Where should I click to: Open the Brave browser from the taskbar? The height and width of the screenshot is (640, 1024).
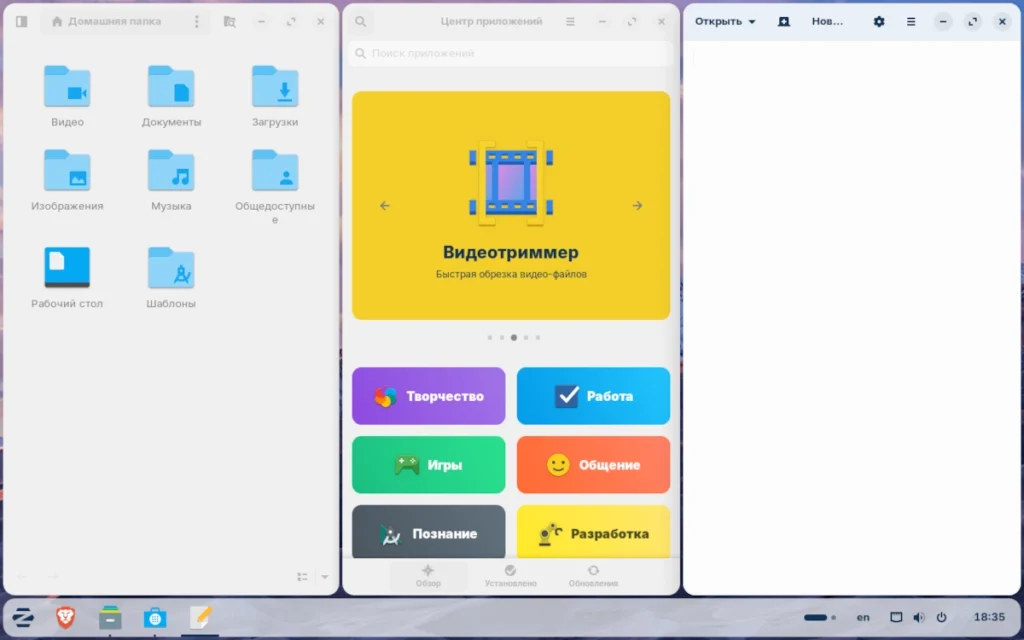tap(65, 617)
